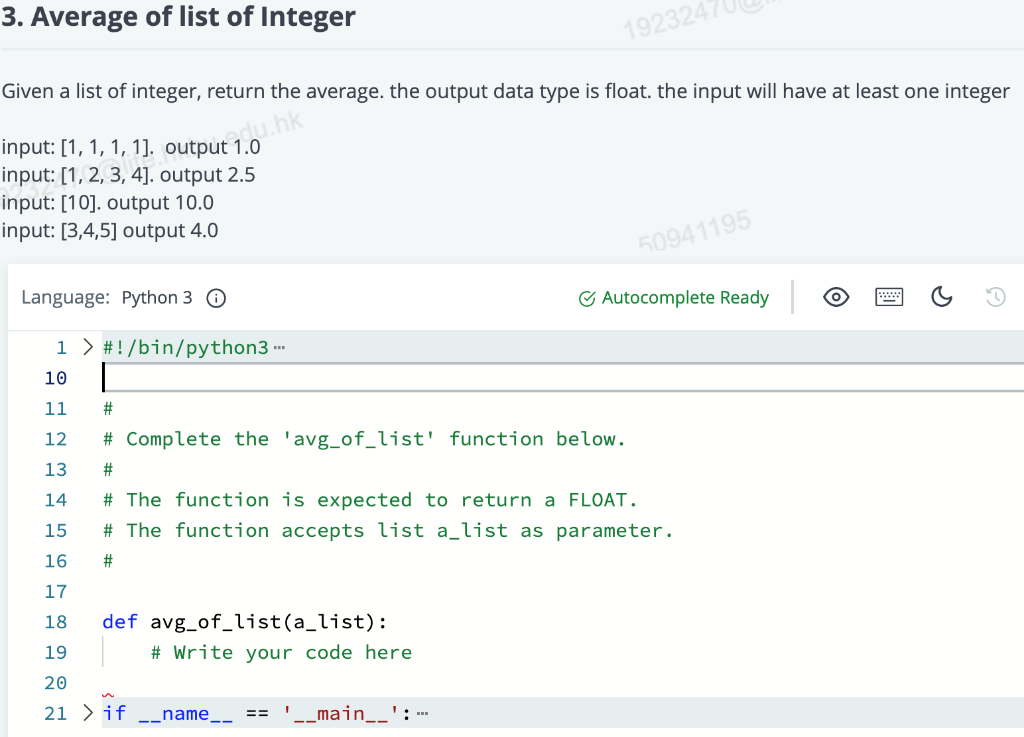This screenshot has height=737, width=1024.
Task: Open the edit history restore icon
Action: point(996,296)
